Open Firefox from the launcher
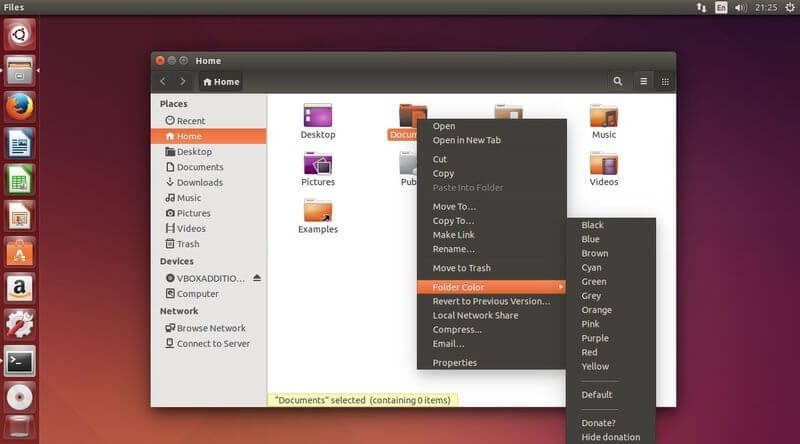Viewport: 800px width, 444px height. tap(19, 107)
